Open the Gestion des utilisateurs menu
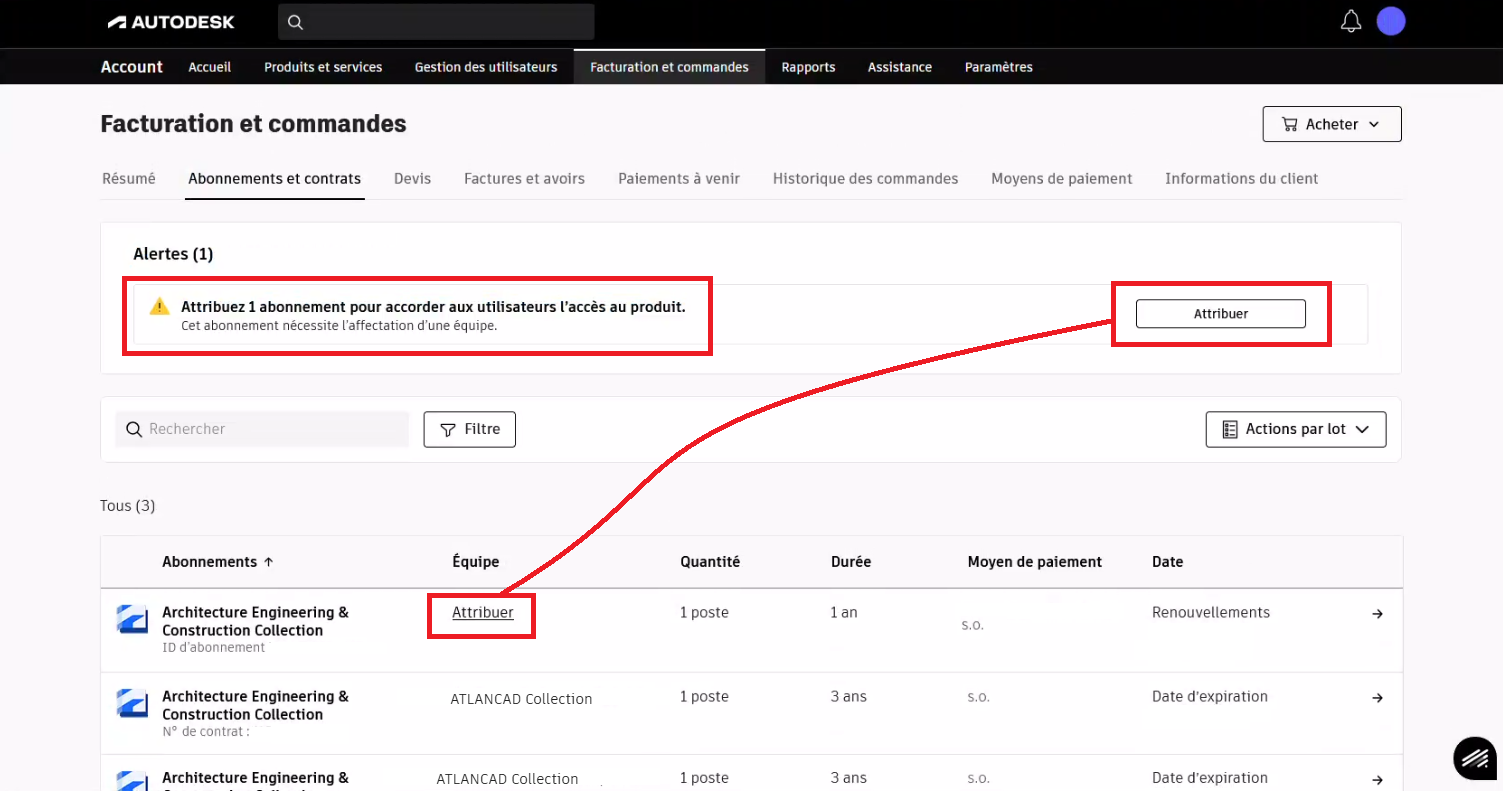 pos(485,67)
